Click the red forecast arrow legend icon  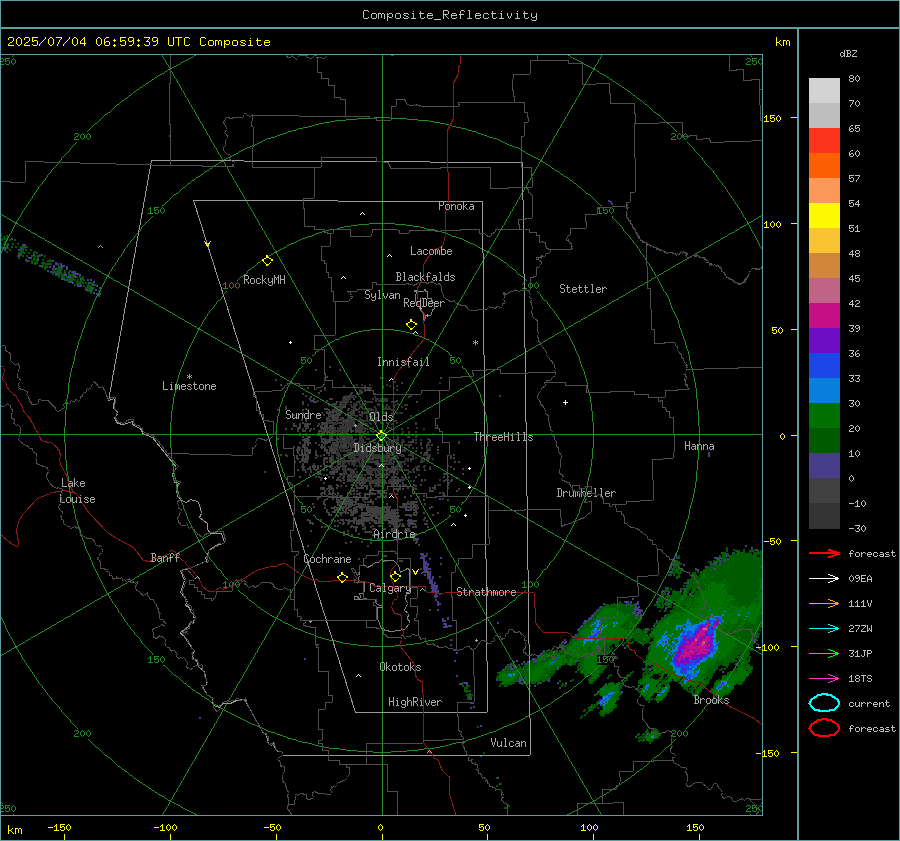(824, 553)
